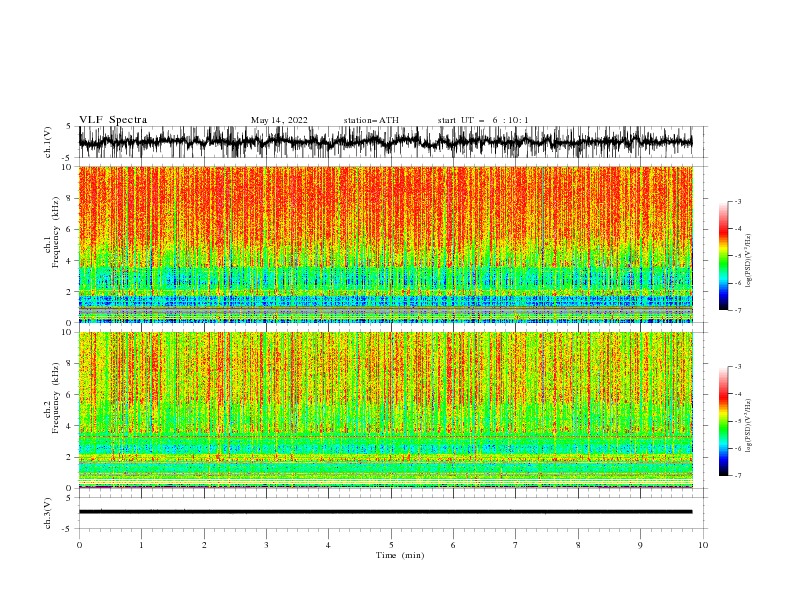Viewport: 792px width, 612px height.
Task: Click the log(PSD) label beside the ch.2 colorbar
Action: tap(748, 425)
